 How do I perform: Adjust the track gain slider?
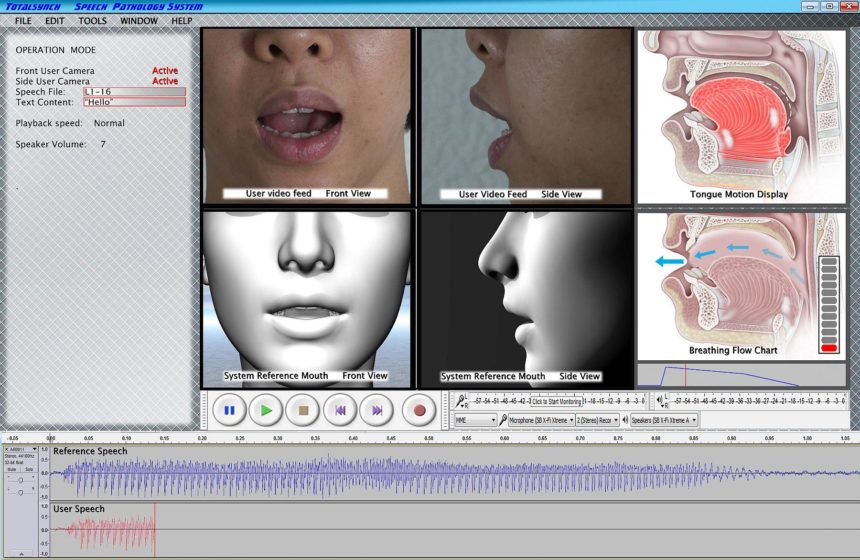point(21,480)
